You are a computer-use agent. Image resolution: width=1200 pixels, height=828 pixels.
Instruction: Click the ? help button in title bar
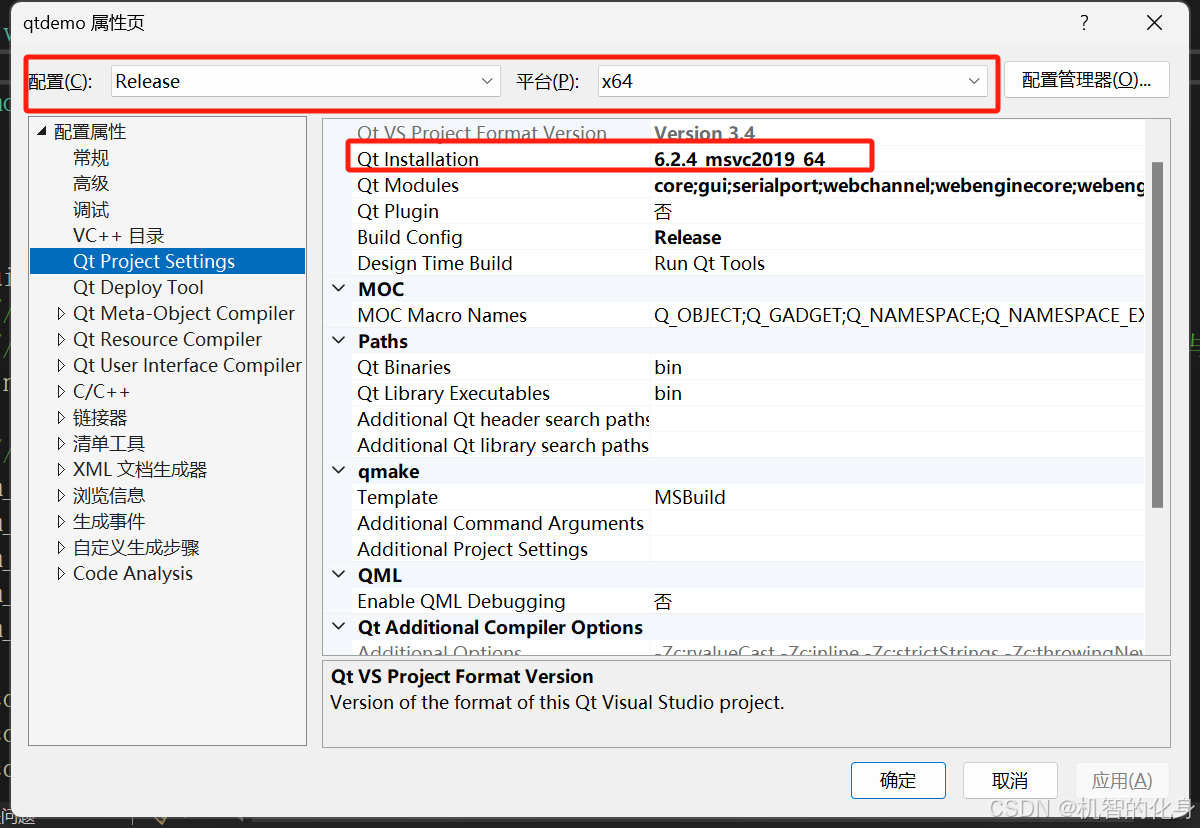[x=1084, y=23]
